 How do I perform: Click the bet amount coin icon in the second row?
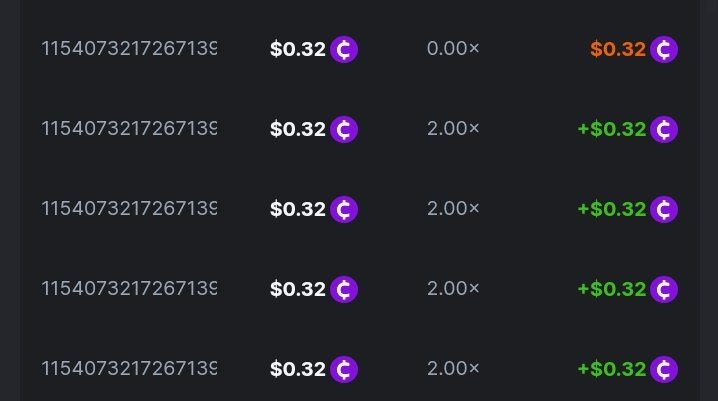[344, 129]
